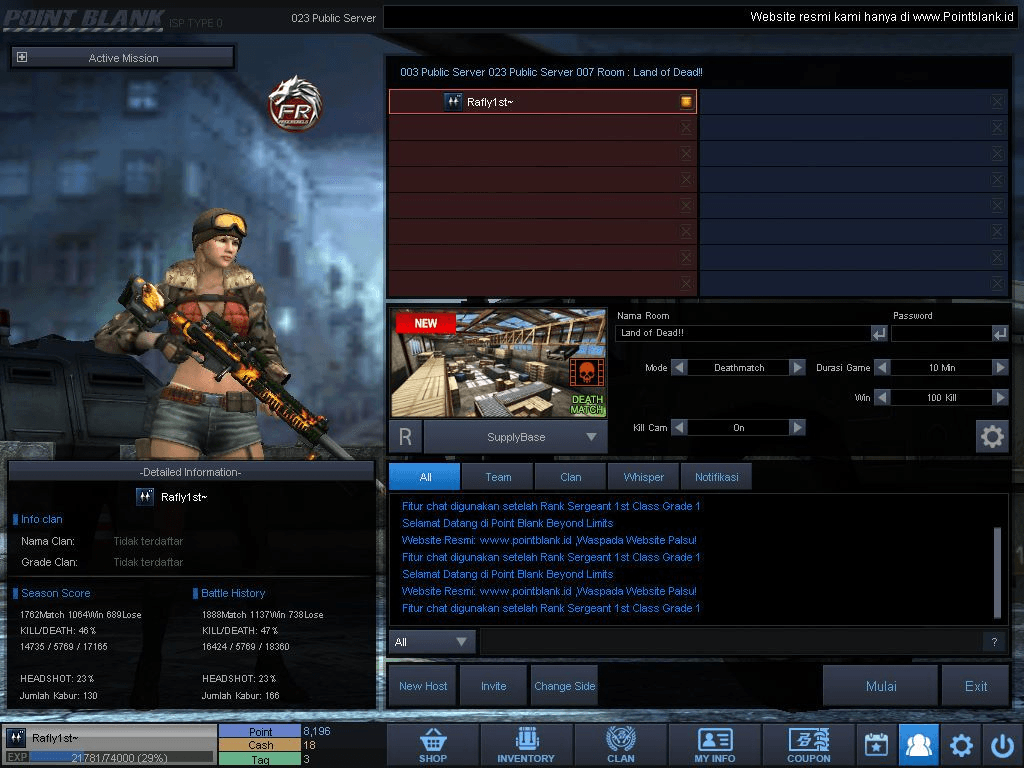Toggle Kill Cam with left arrow
Viewport: 1024px width, 768px height.
pos(679,428)
